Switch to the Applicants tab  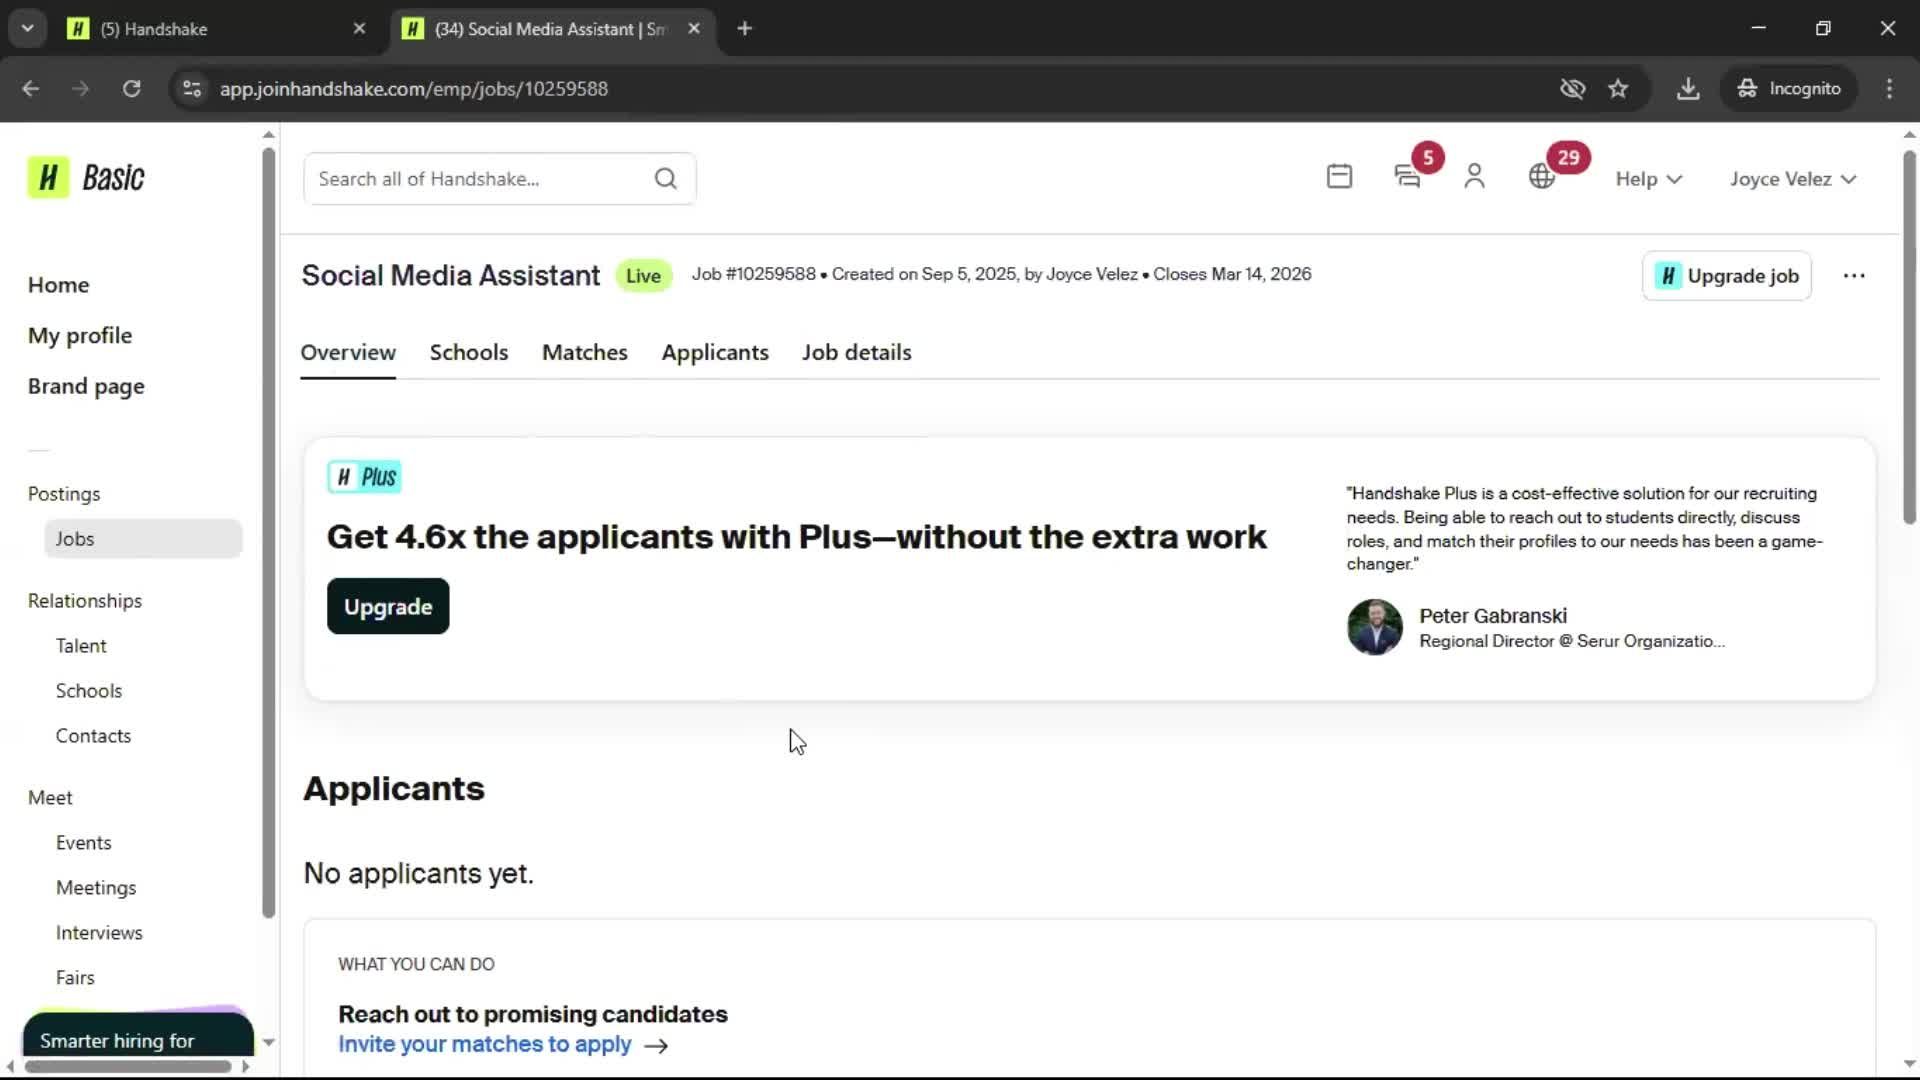(x=715, y=353)
